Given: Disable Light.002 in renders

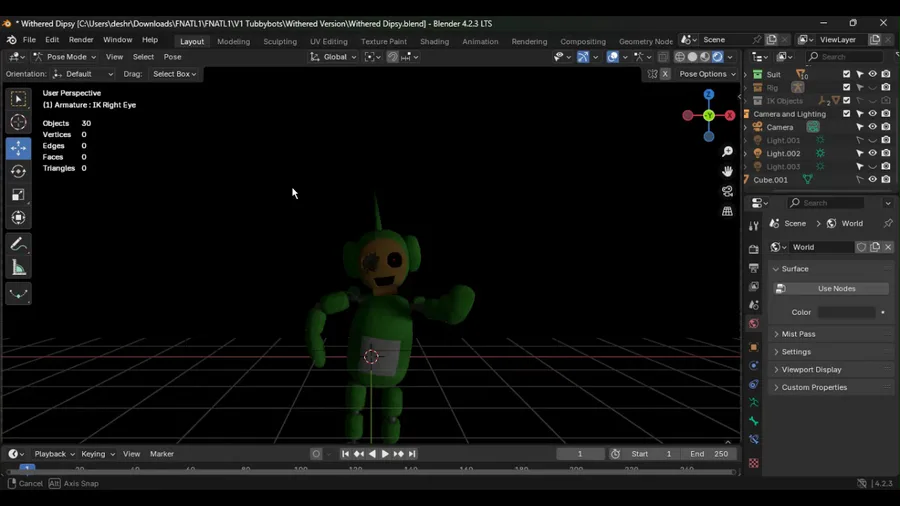Looking at the screenshot, I should click(886, 153).
